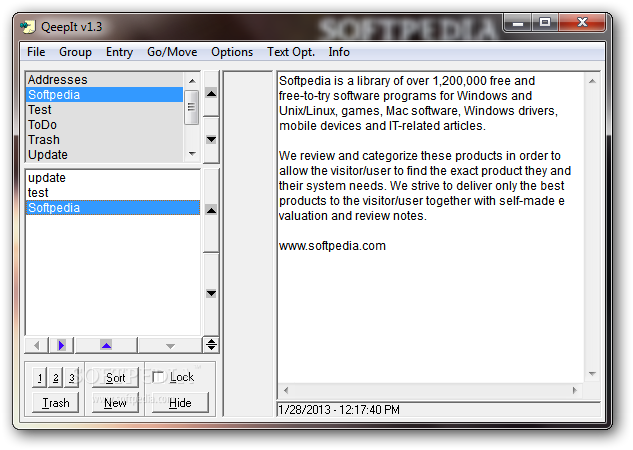Select the Addresses group
Screen dimensions: 633x450
tap(105, 80)
